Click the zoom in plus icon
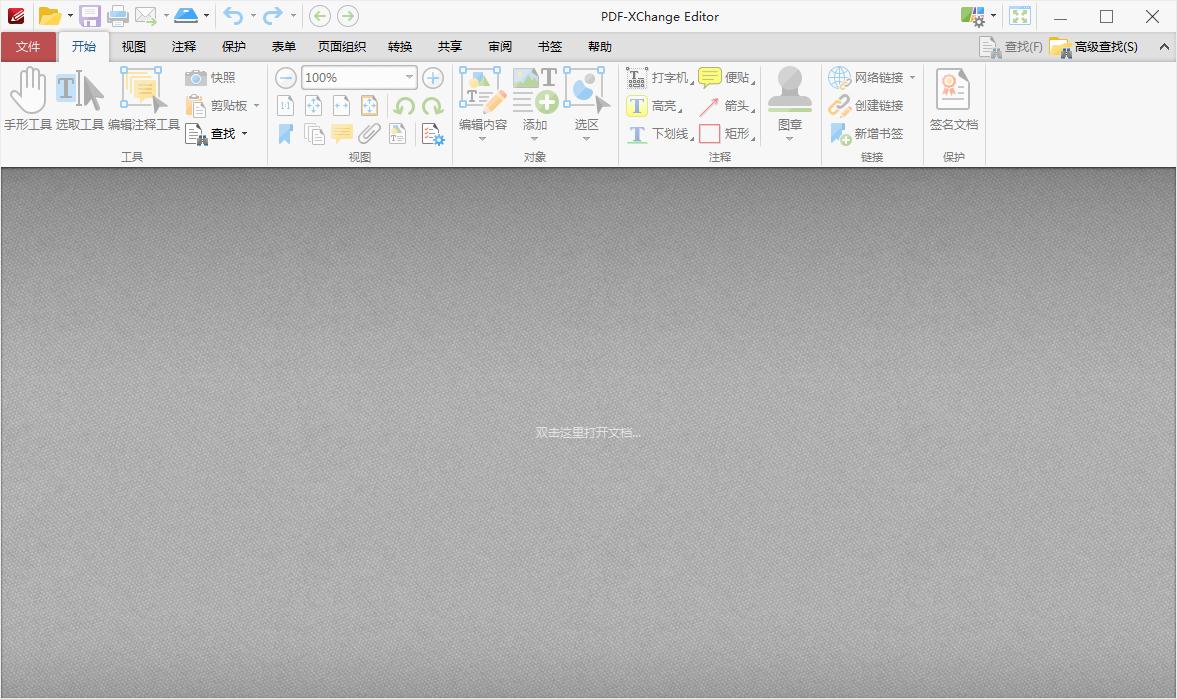The width and height of the screenshot is (1177, 699). click(x=432, y=78)
